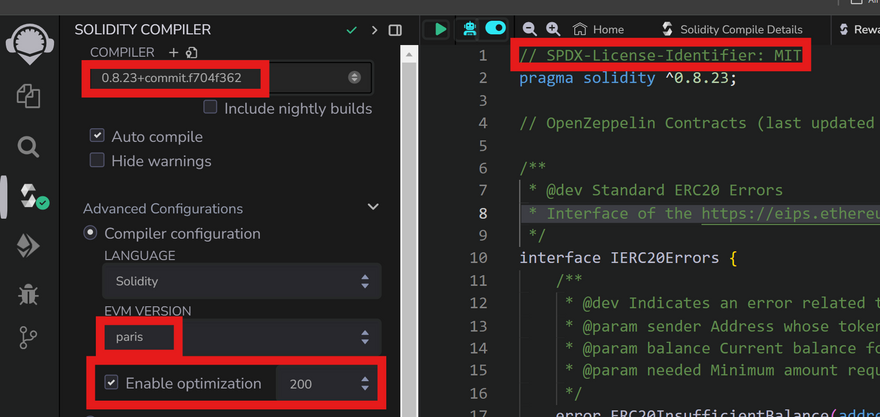Select the Compiler configuration radio button
The image size is (880, 417).
pos(91,233)
